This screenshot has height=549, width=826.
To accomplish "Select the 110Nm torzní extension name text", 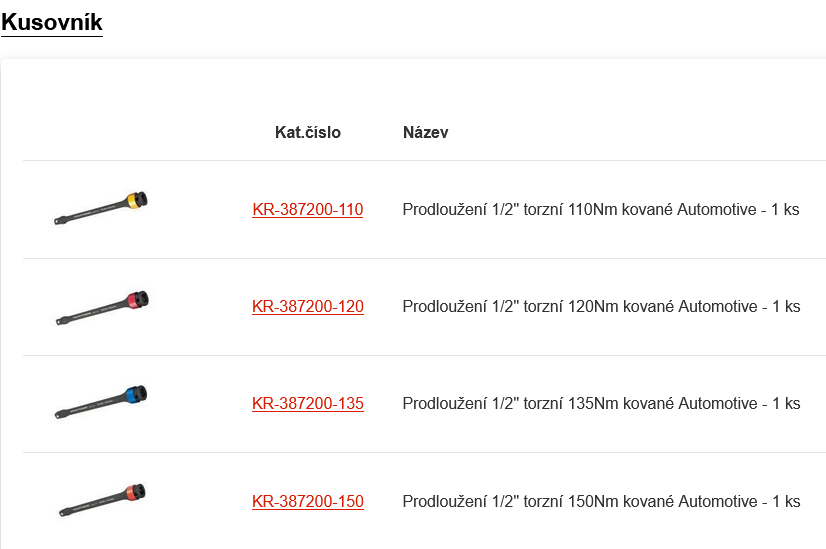I will point(580,210).
